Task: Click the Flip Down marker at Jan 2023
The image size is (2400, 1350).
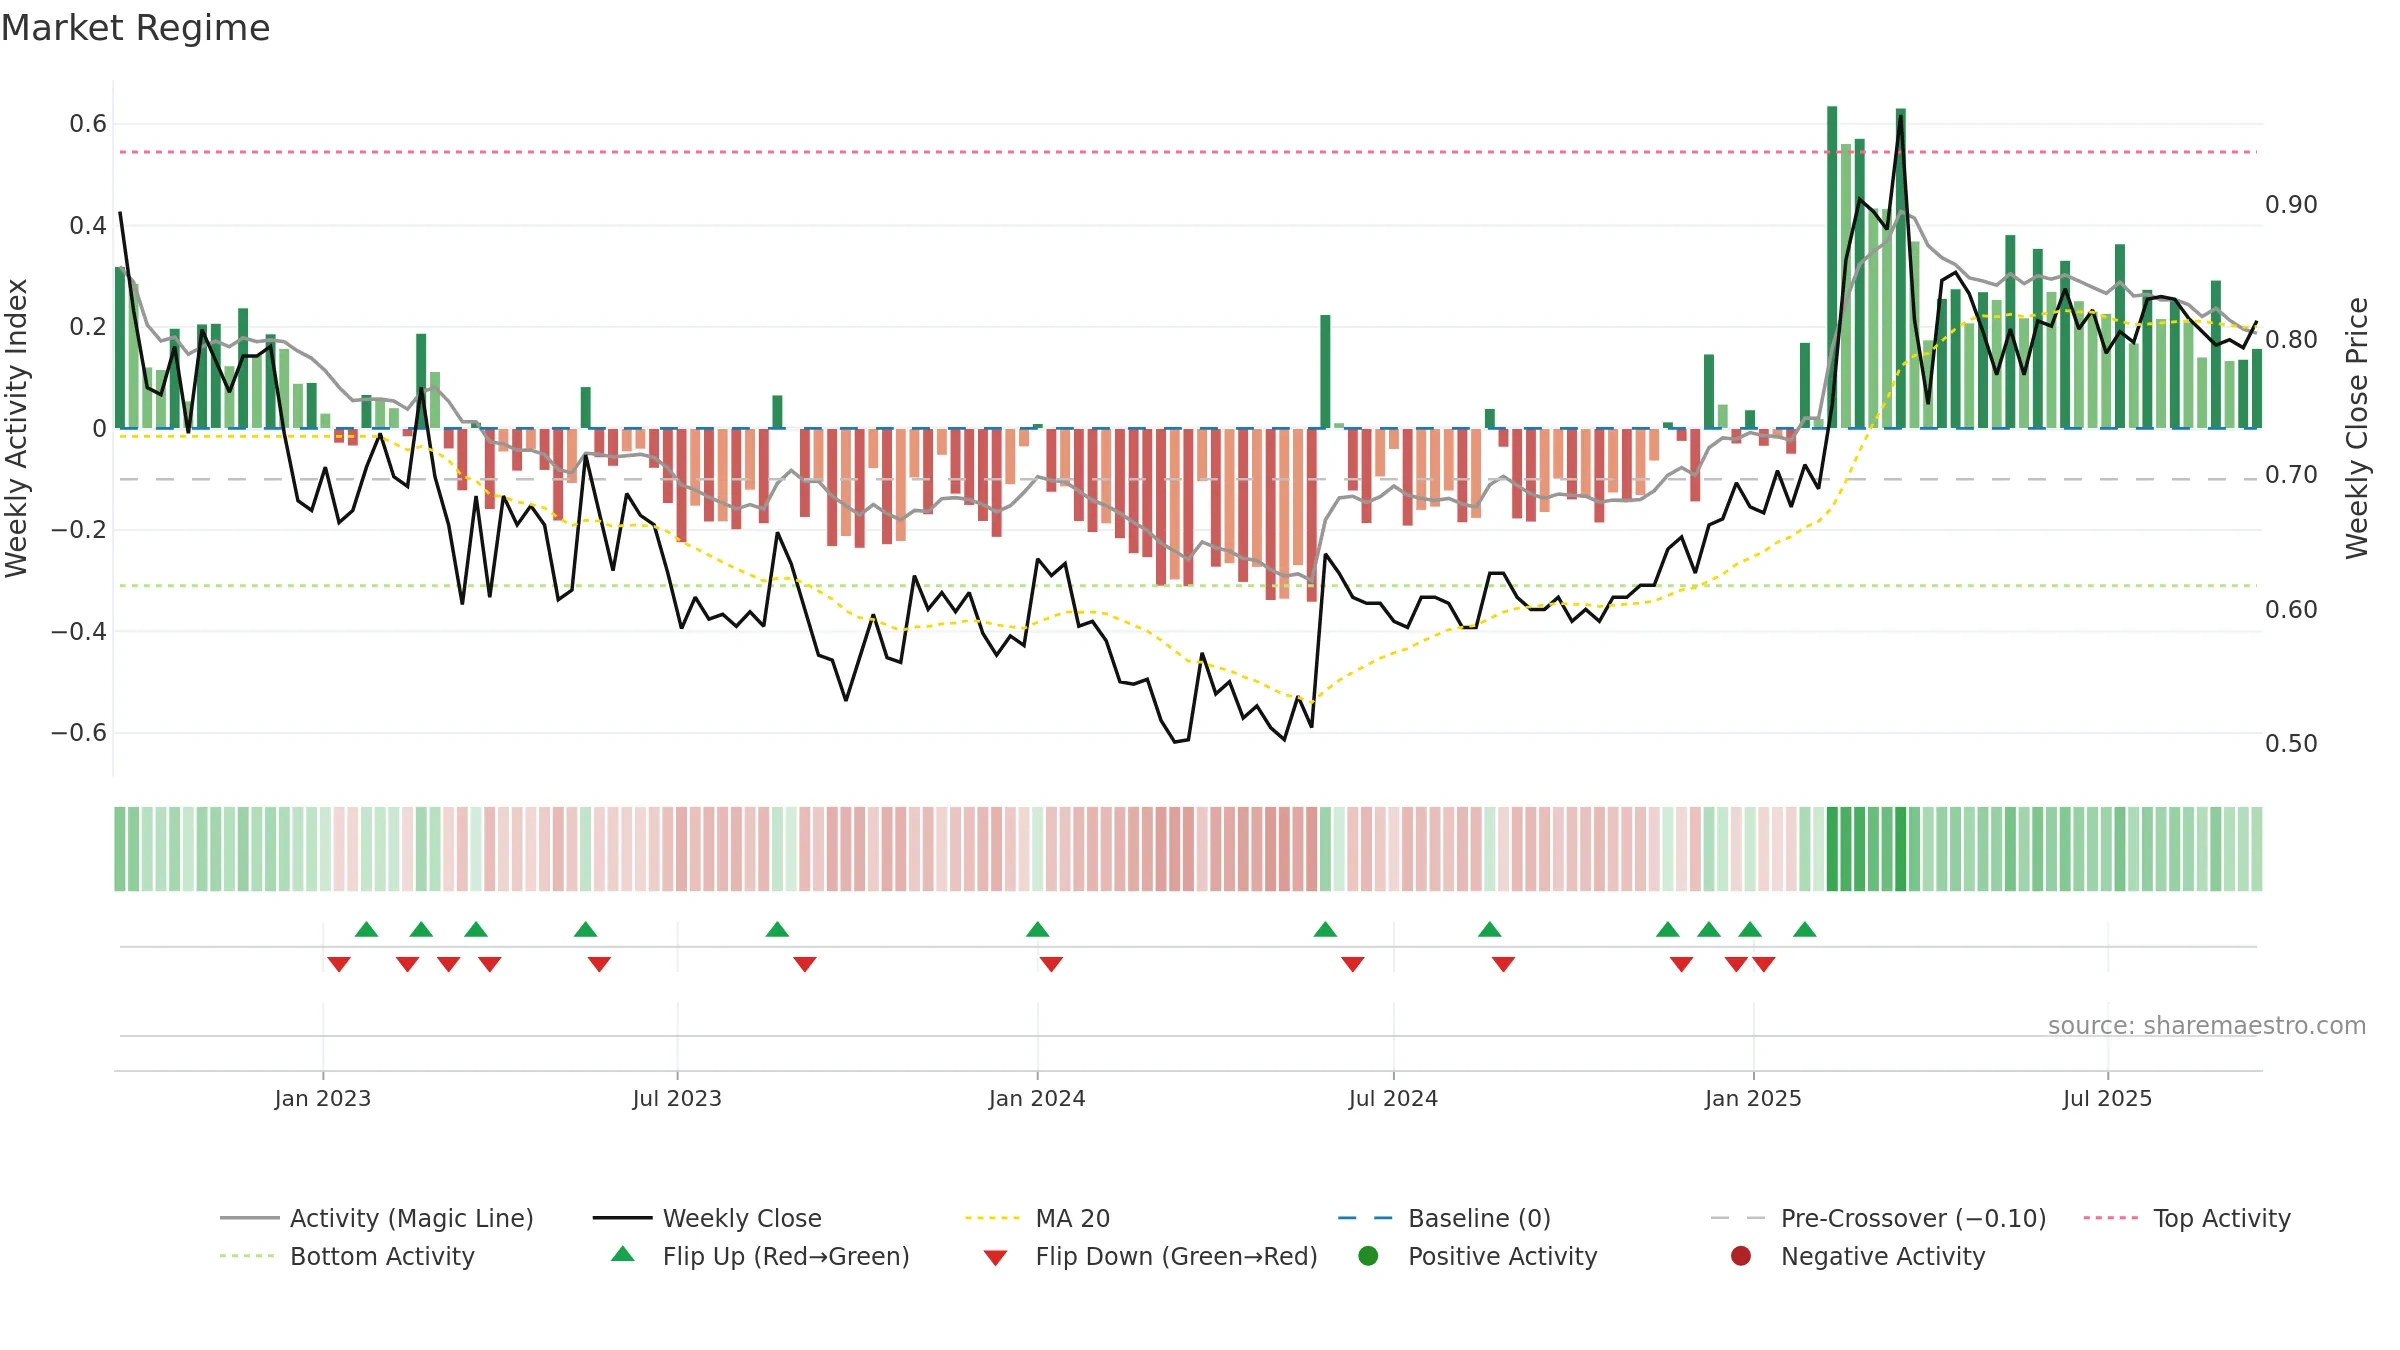Action: click(x=339, y=964)
